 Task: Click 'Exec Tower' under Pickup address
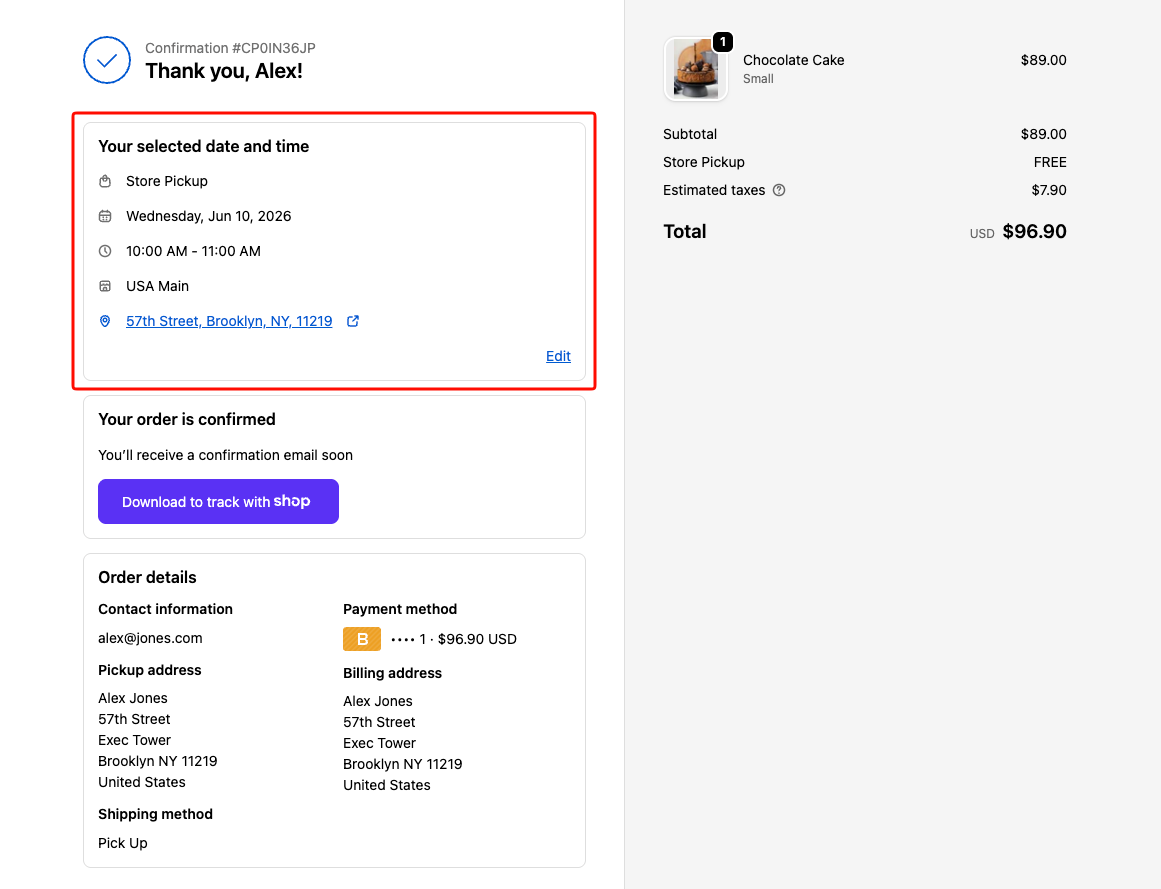click(135, 740)
